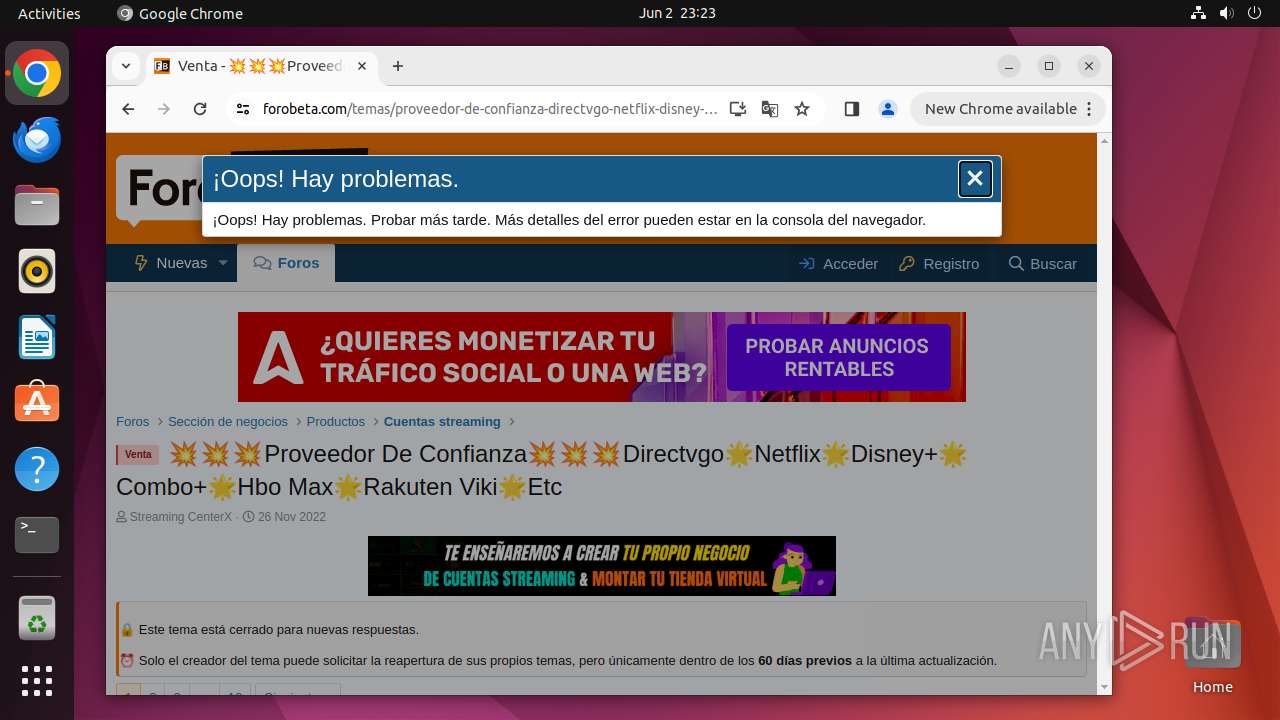This screenshot has width=1280, height=720.
Task: Close the Venta Proveedor tab
Action: [362, 66]
